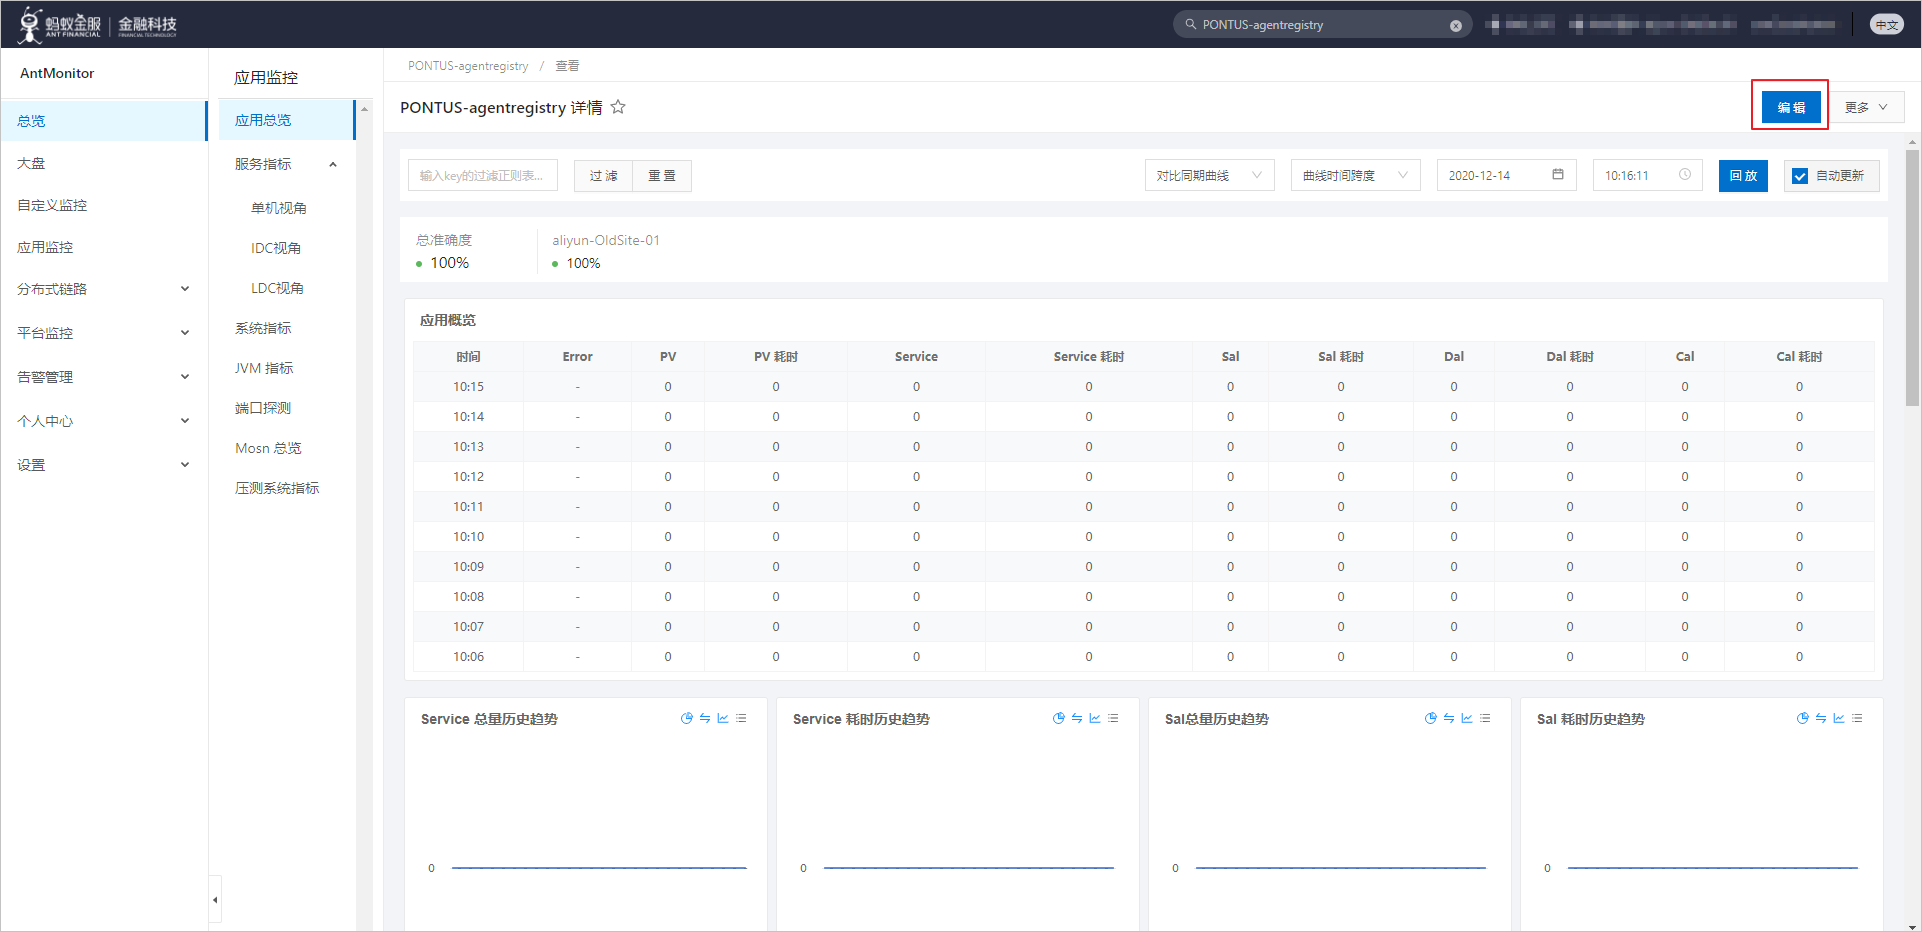Expand the 平台监控 menu
This screenshot has height=932, width=1922.
(x=104, y=333)
